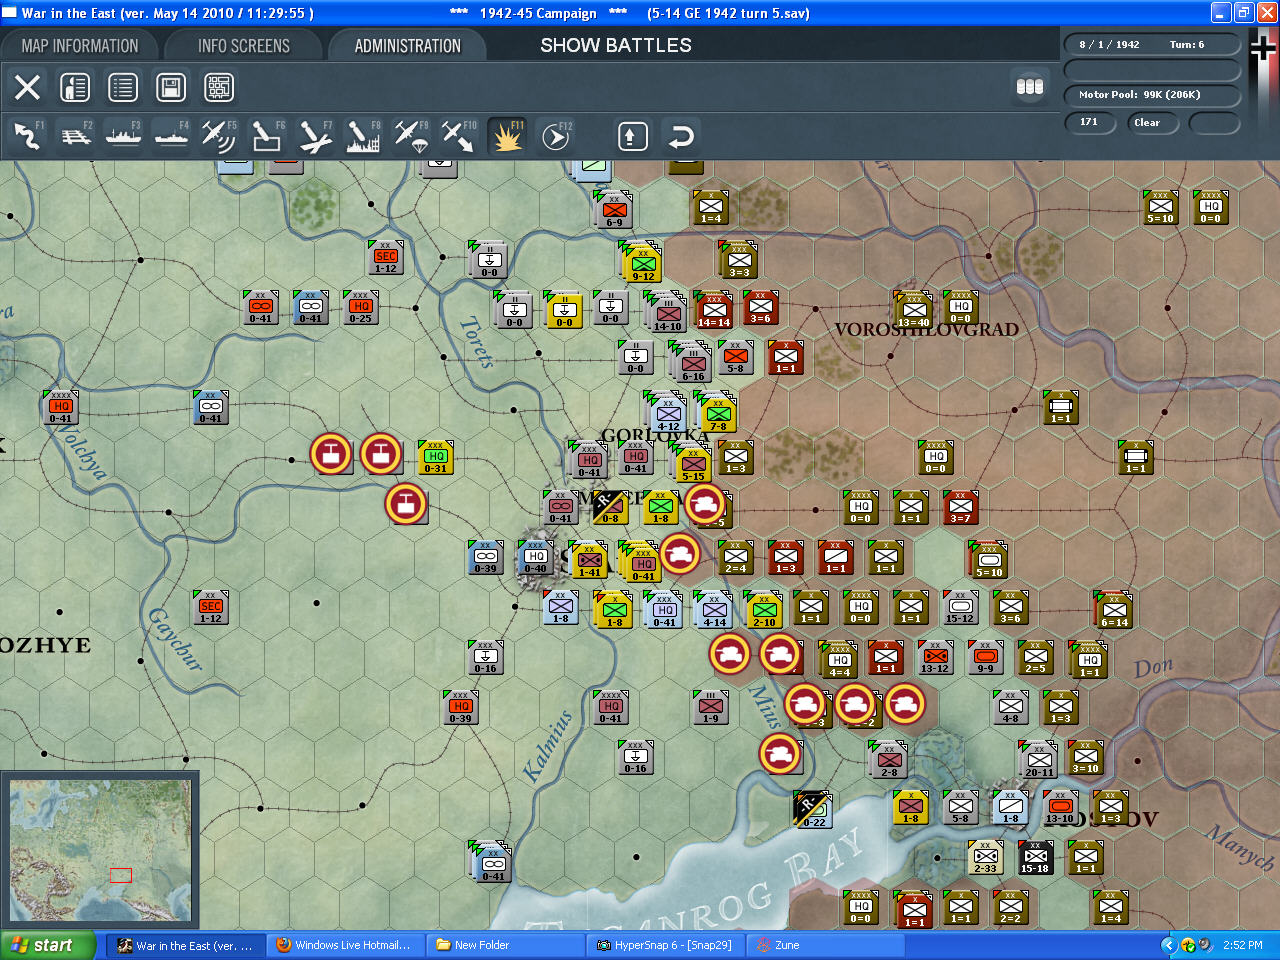Open the New Folder taskbar window
This screenshot has width=1280, height=960.
505,945
